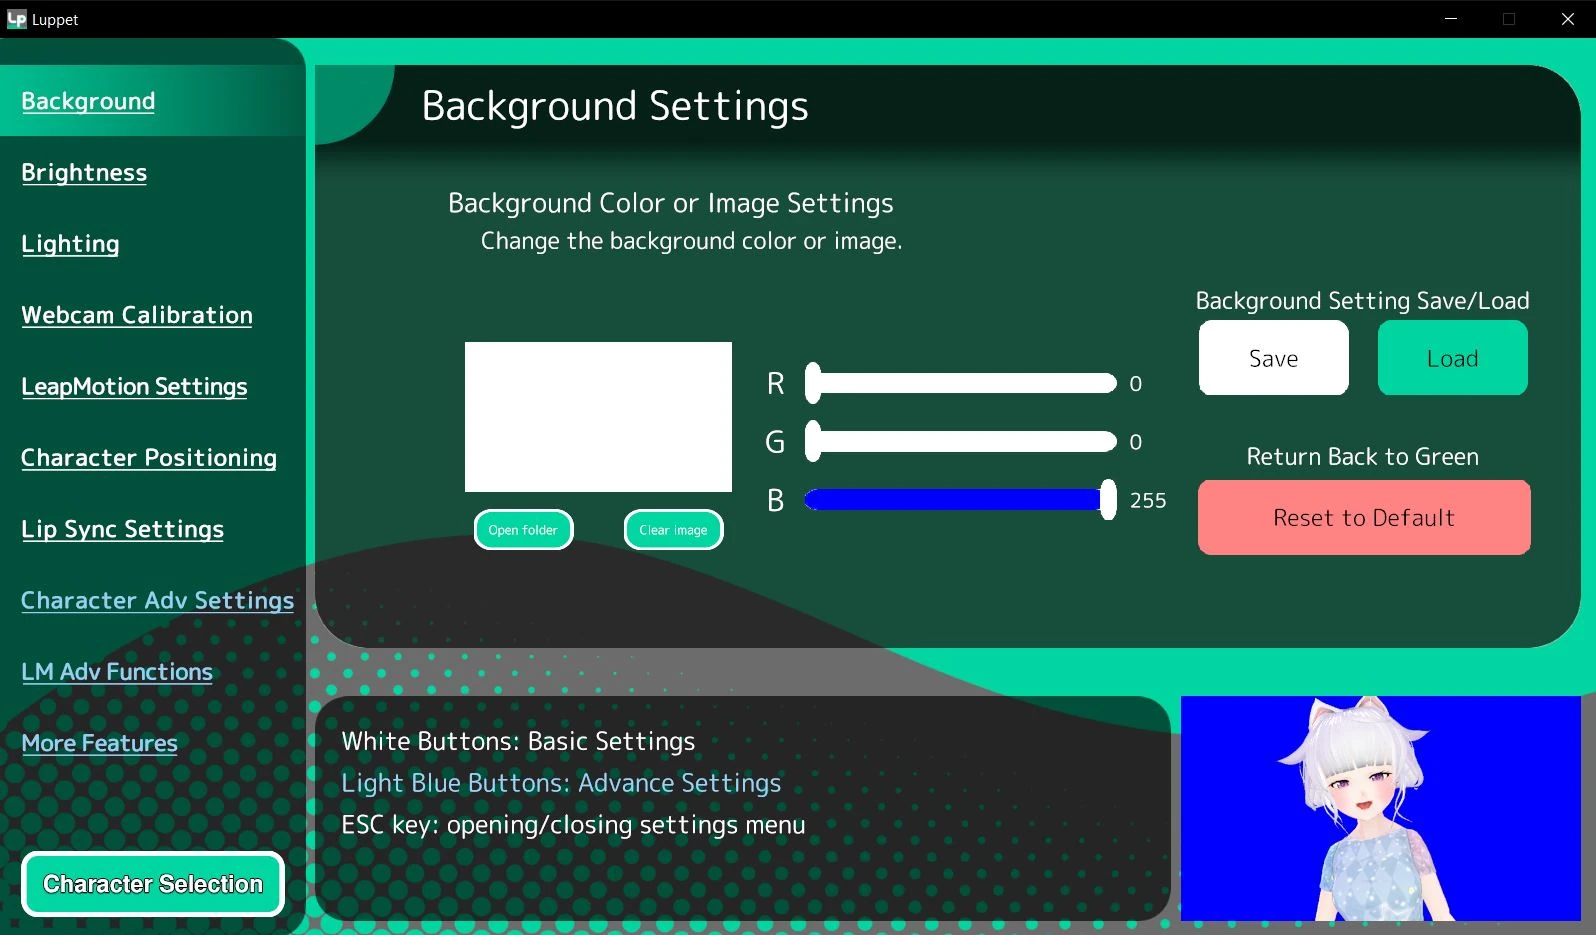The height and width of the screenshot is (935, 1596).
Task: Select Webcam Calibration in sidebar
Action: (x=137, y=315)
